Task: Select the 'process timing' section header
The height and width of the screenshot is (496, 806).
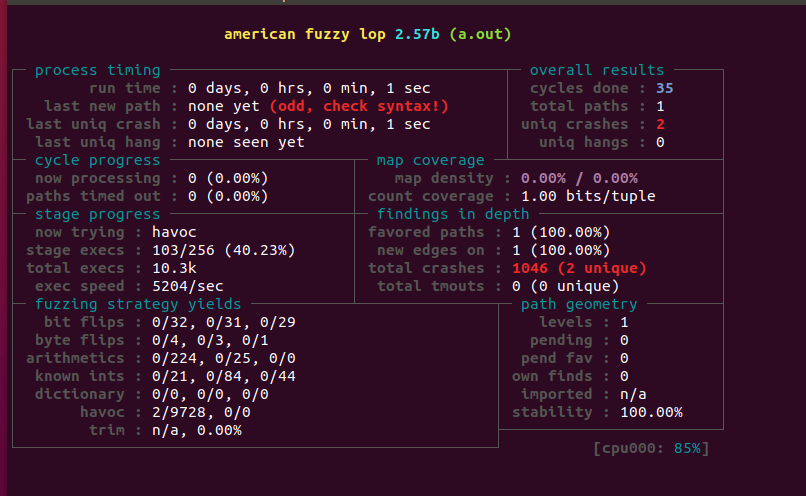Action: (x=98, y=70)
